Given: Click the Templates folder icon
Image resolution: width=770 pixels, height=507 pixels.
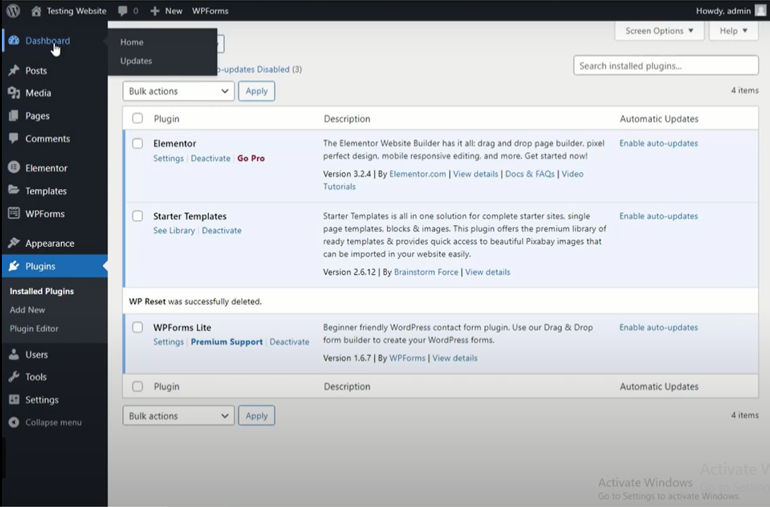Looking at the screenshot, I should tap(14, 190).
